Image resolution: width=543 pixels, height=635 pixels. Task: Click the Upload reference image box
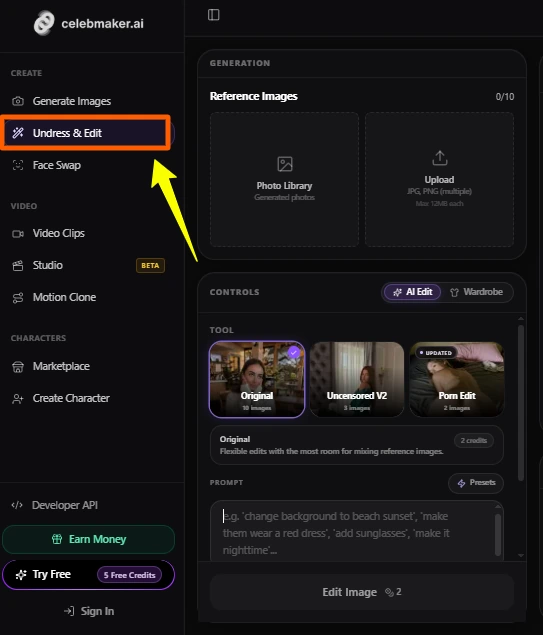(x=439, y=179)
